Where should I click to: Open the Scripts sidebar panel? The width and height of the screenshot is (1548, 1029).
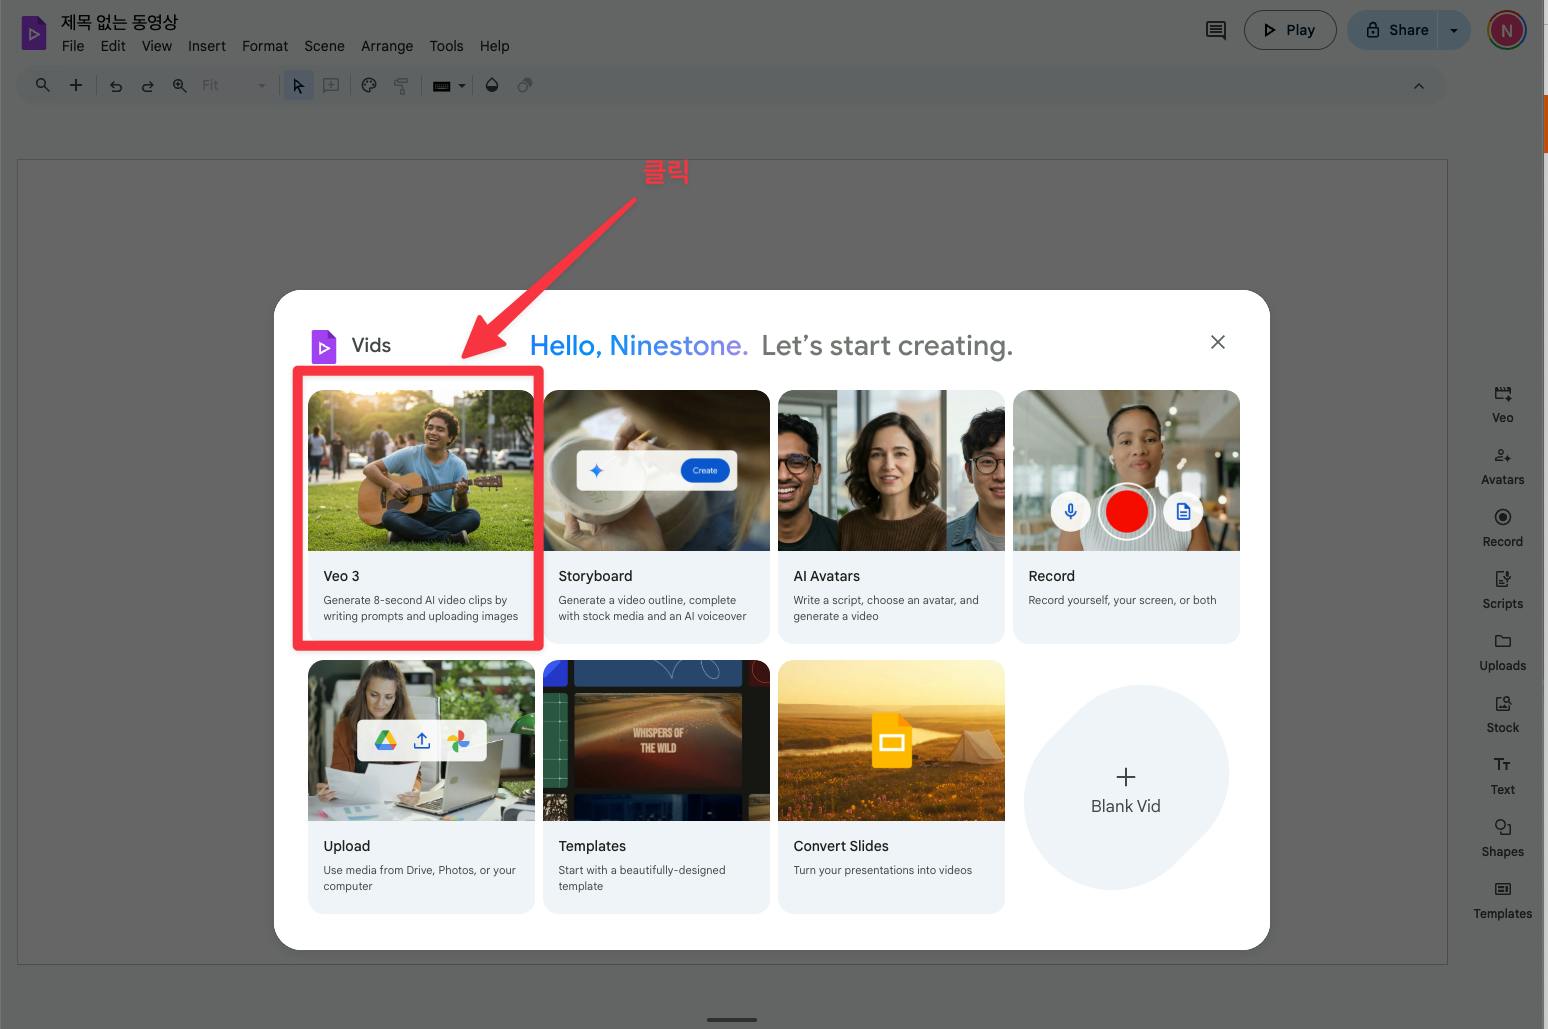click(1502, 590)
